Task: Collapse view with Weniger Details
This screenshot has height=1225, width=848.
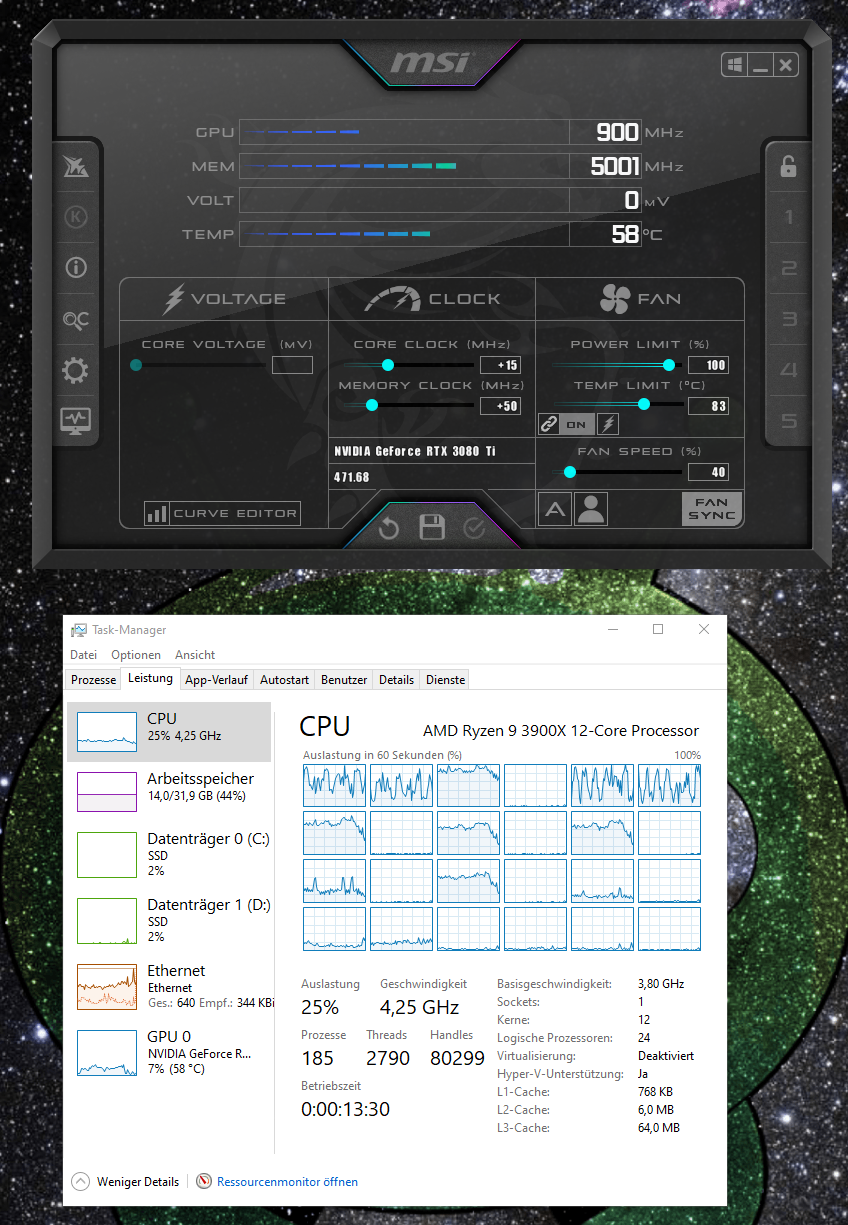Action: click(x=126, y=1182)
